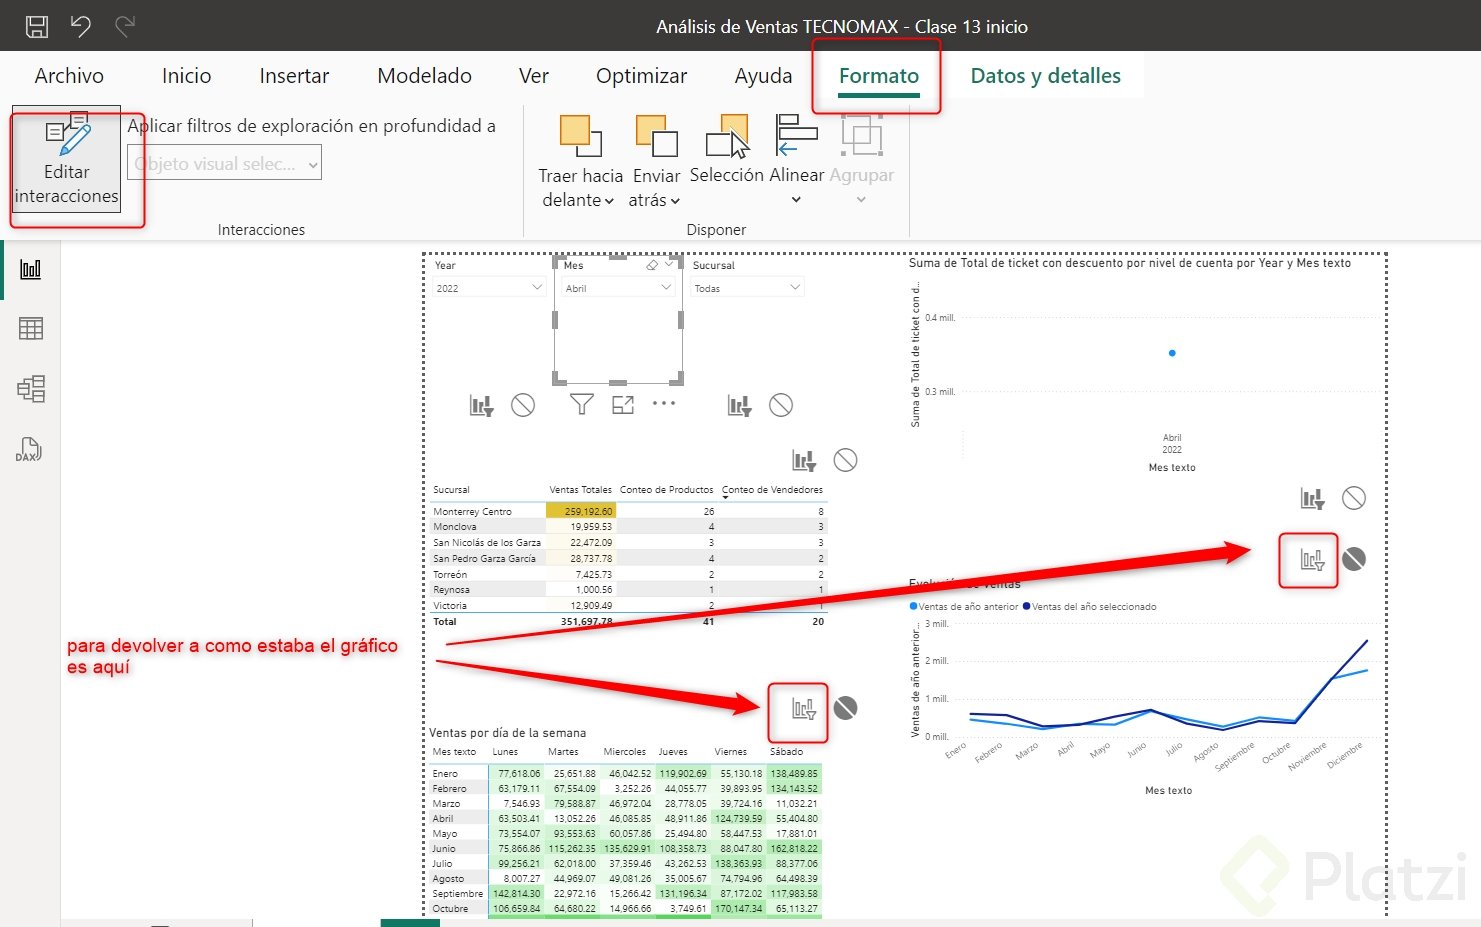Click the Ventas de año anterior legend item
This screenshot has height=927, width=1481.
click(x=964, y=606)
